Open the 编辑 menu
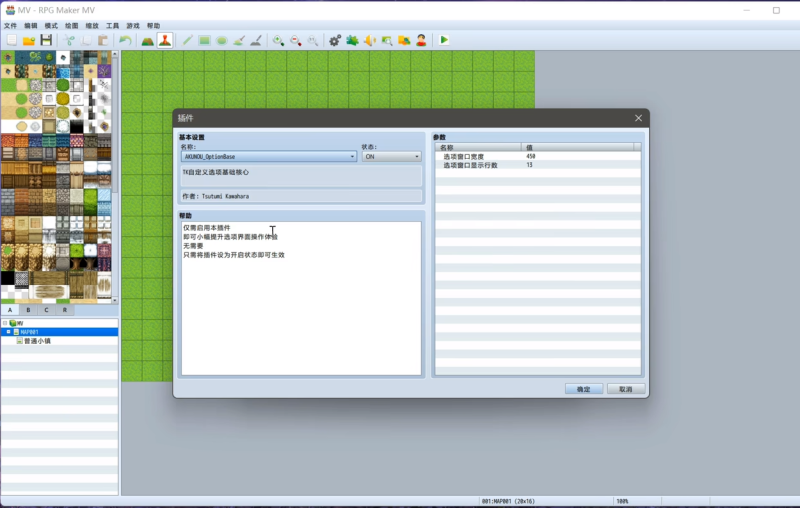Image resolution: width=800 pixels, height=508 pixels. pos(31,26)
